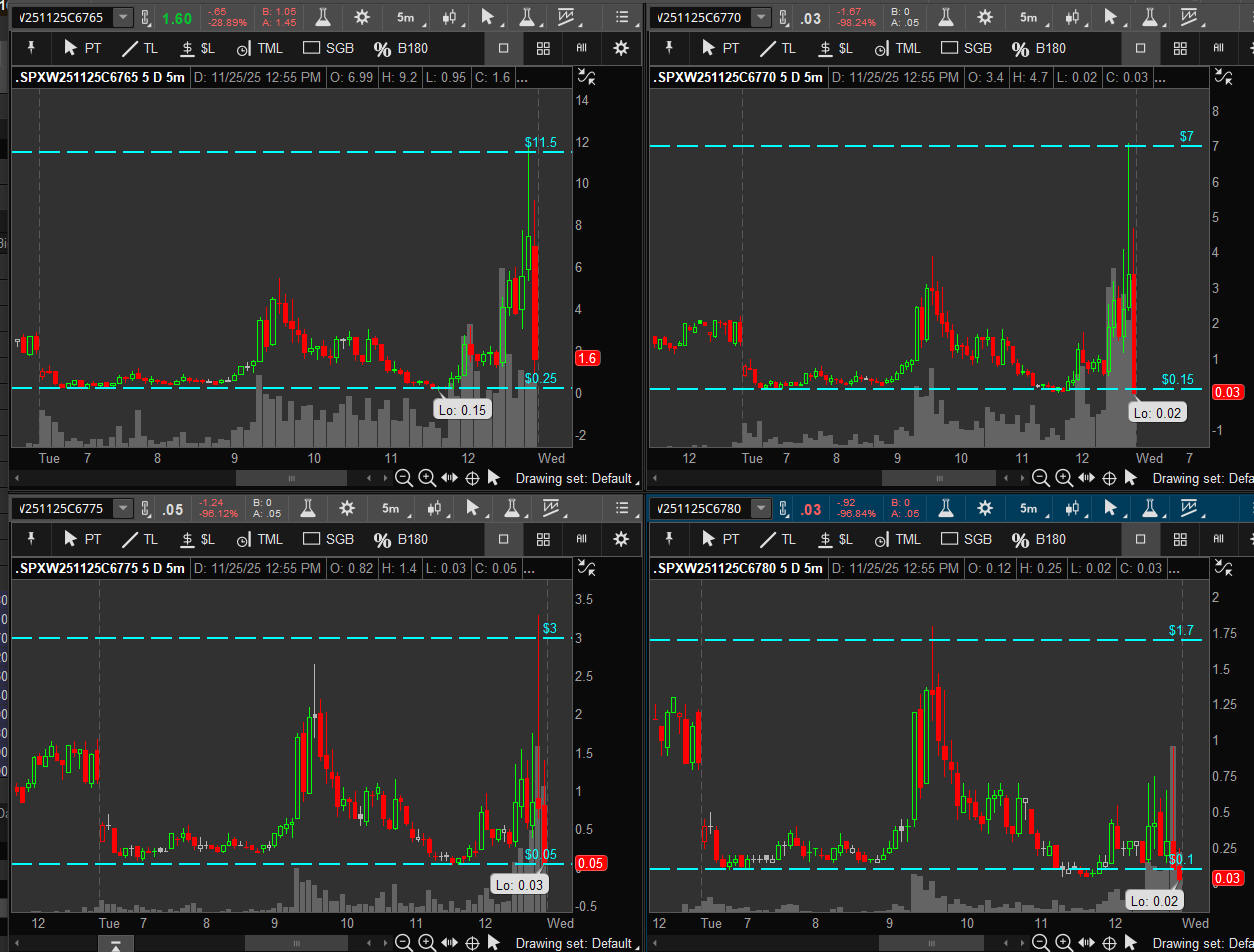Open chart settings gear in C6770 panel
The width and height of the screenshot is (1254, 952).
point(985,17)
